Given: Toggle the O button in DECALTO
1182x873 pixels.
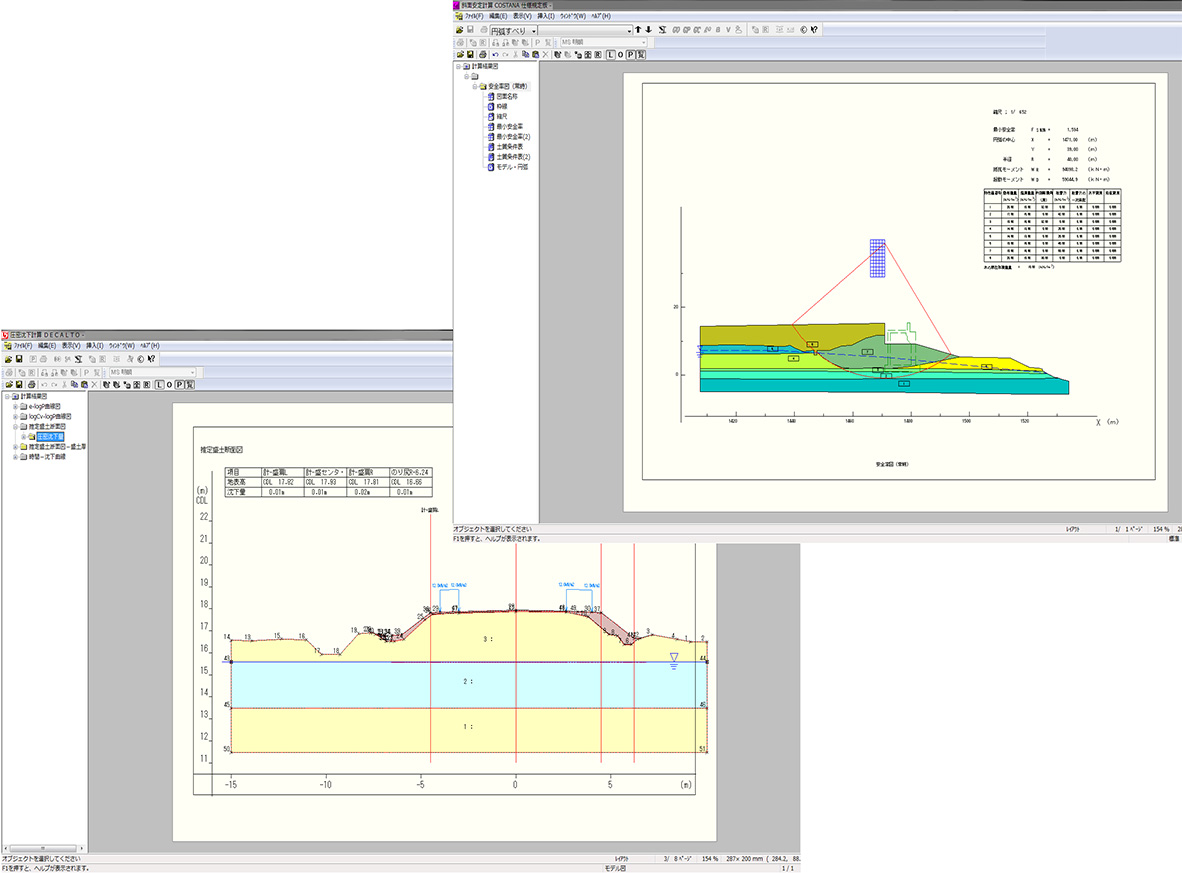Looking at the screenshot, I should [x=170, y=384].
